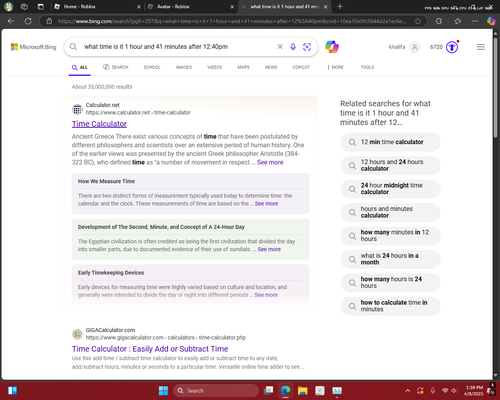Open Copilot colorful logo next to search
The height and width of the screenshot is (400, 500).
coord(332,47)
